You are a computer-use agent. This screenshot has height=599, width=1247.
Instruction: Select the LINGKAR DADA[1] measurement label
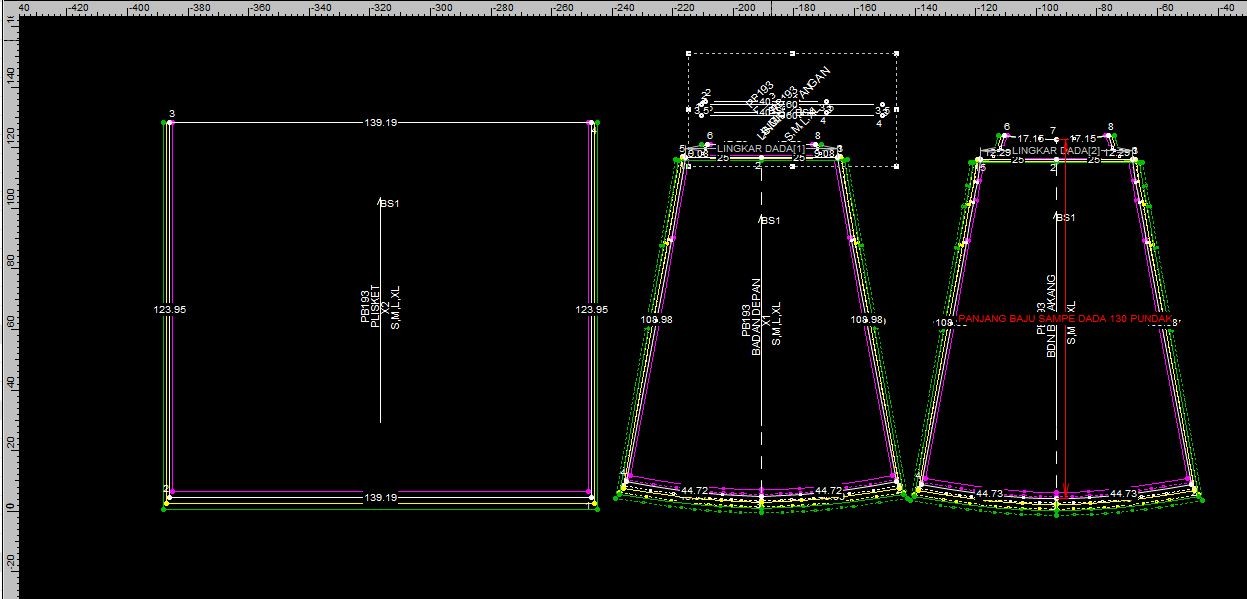point(760,148)
